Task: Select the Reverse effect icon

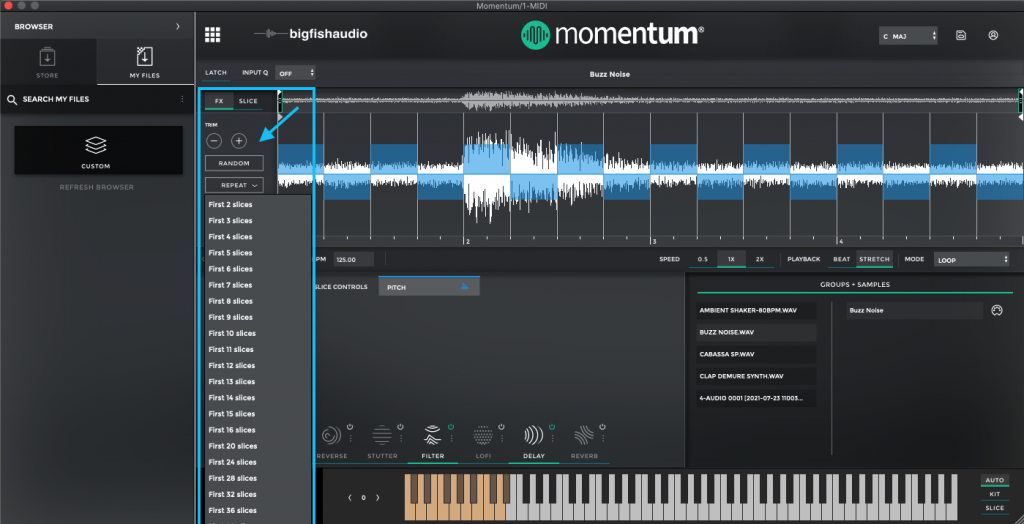Action: [331, 434]
